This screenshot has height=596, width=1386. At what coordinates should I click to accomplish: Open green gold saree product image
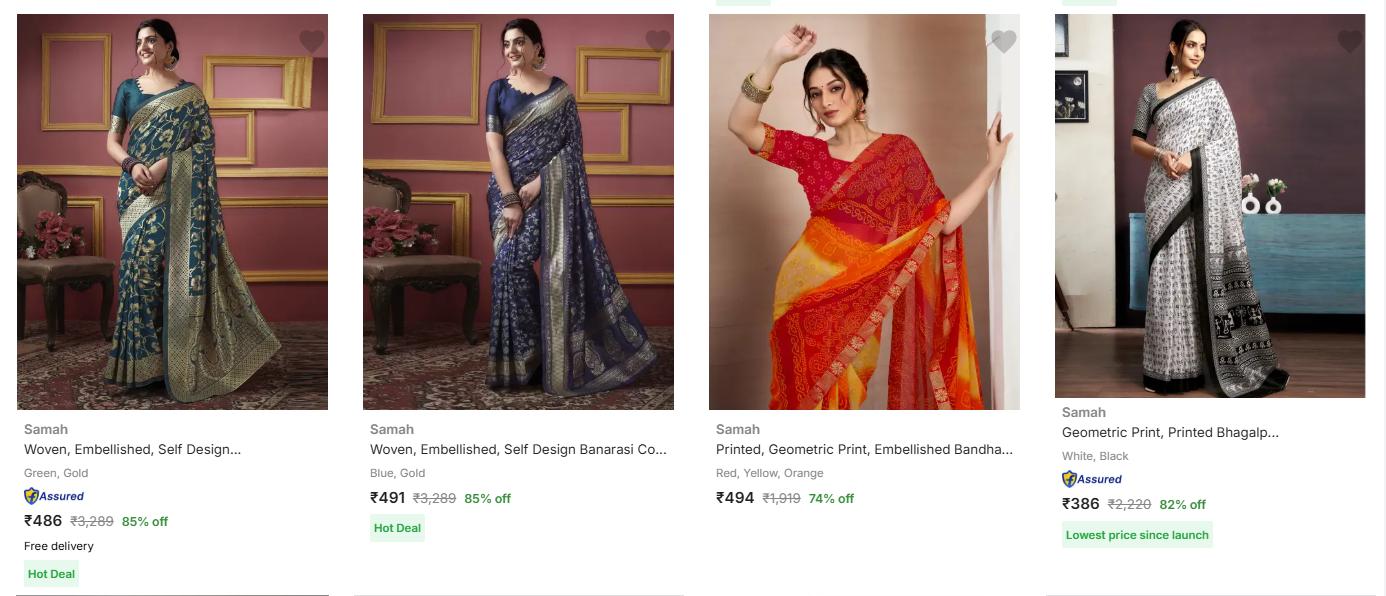172,212
